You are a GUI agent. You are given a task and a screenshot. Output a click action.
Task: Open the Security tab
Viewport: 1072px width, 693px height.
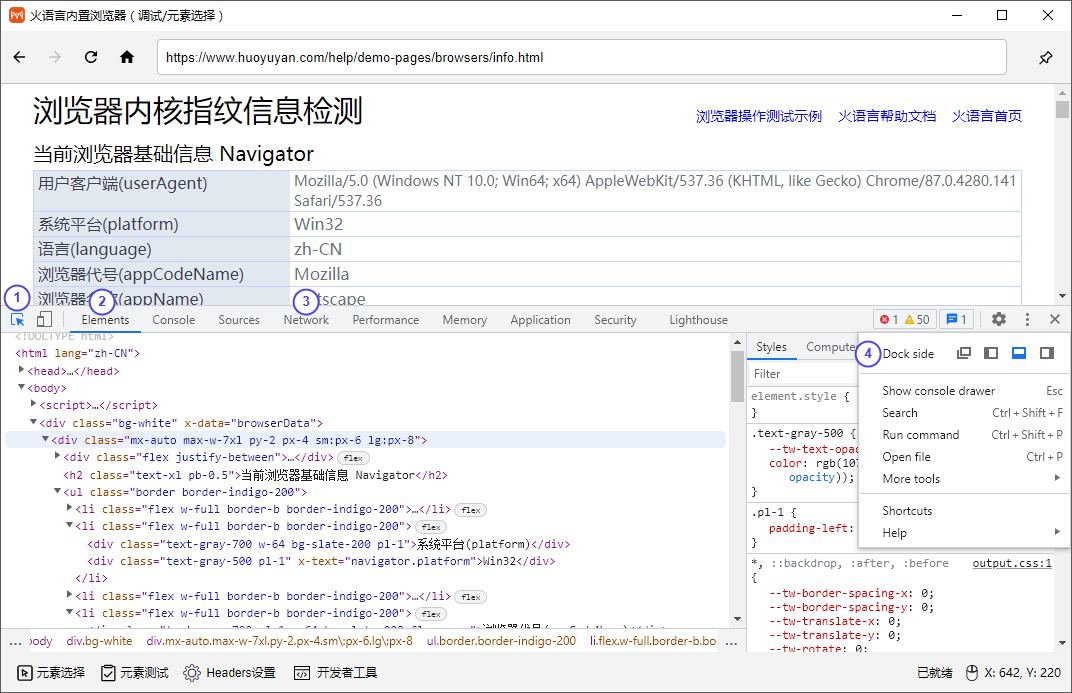[x=615, y=320]
